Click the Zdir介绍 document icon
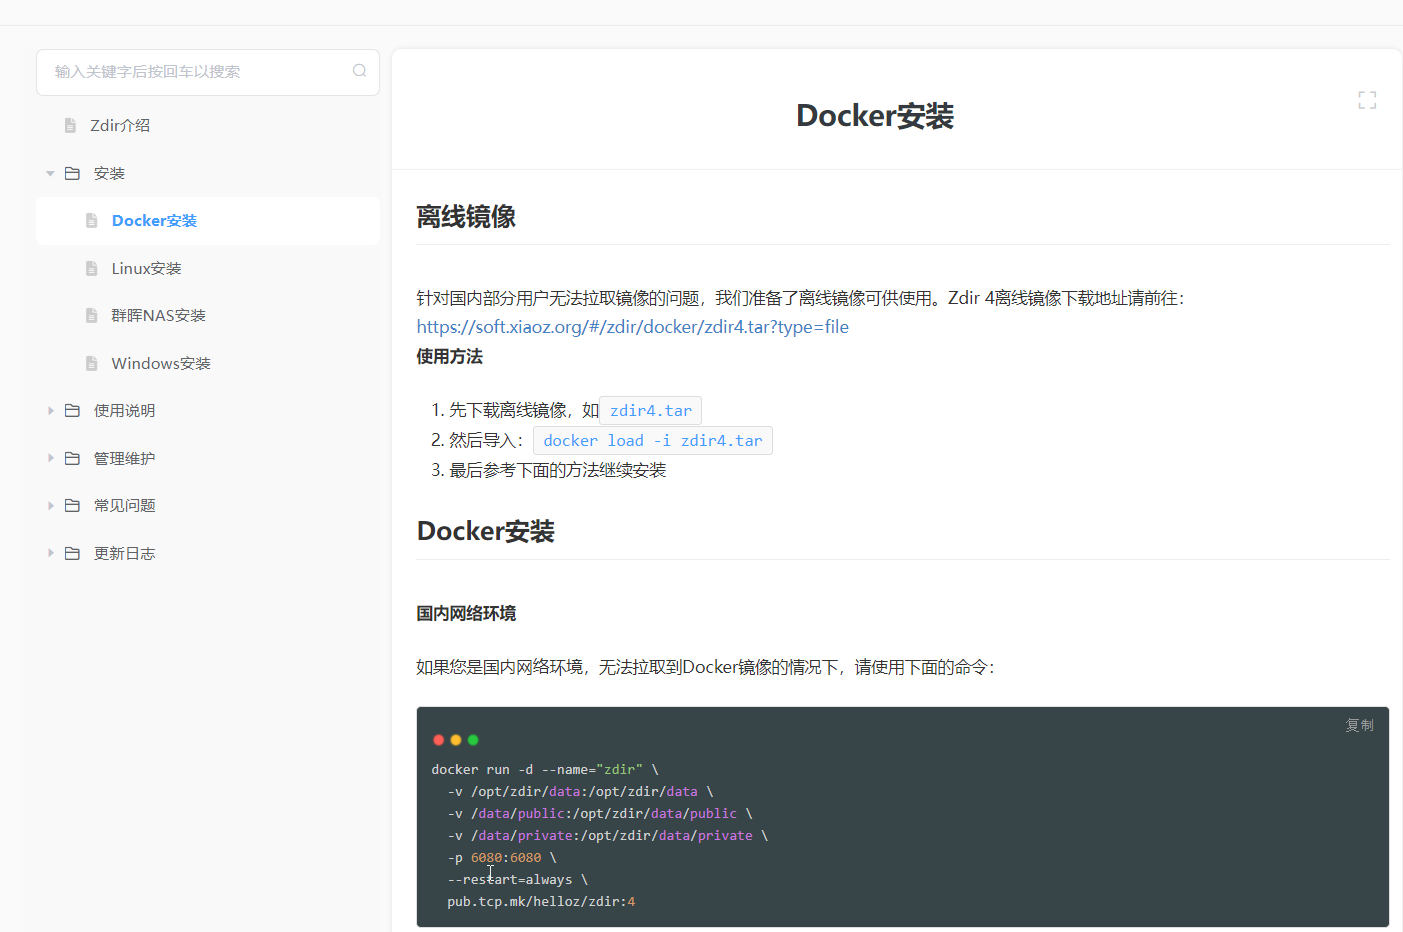1403x932 pixels. point(70,125)
